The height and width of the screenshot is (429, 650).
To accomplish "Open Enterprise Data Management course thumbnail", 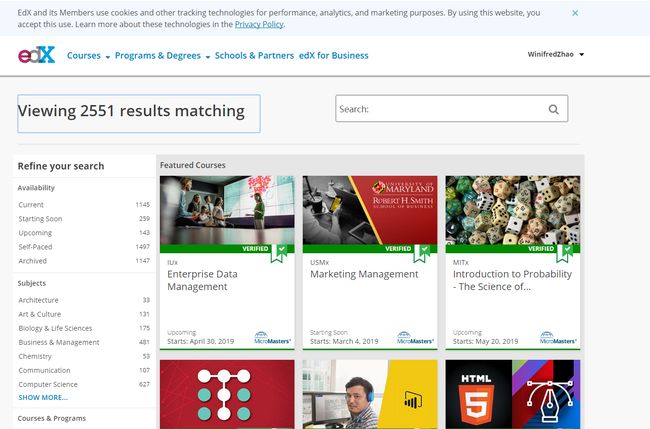I will 227,210.
